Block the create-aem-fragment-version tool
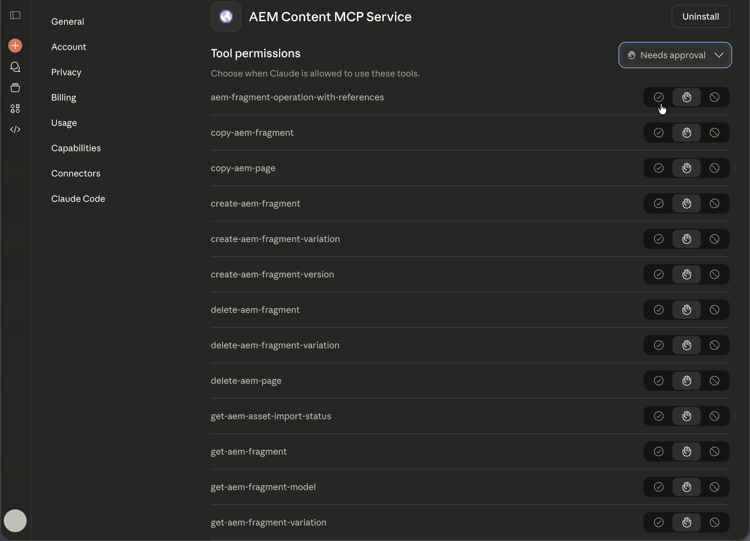The image size is (750, 541). coord(714,274)
